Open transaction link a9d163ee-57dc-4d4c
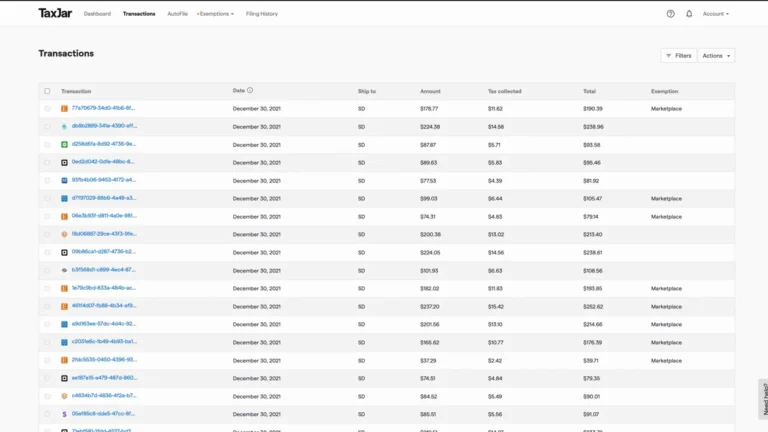This screenshot has width=768, height=432. (x=104, y=324)
